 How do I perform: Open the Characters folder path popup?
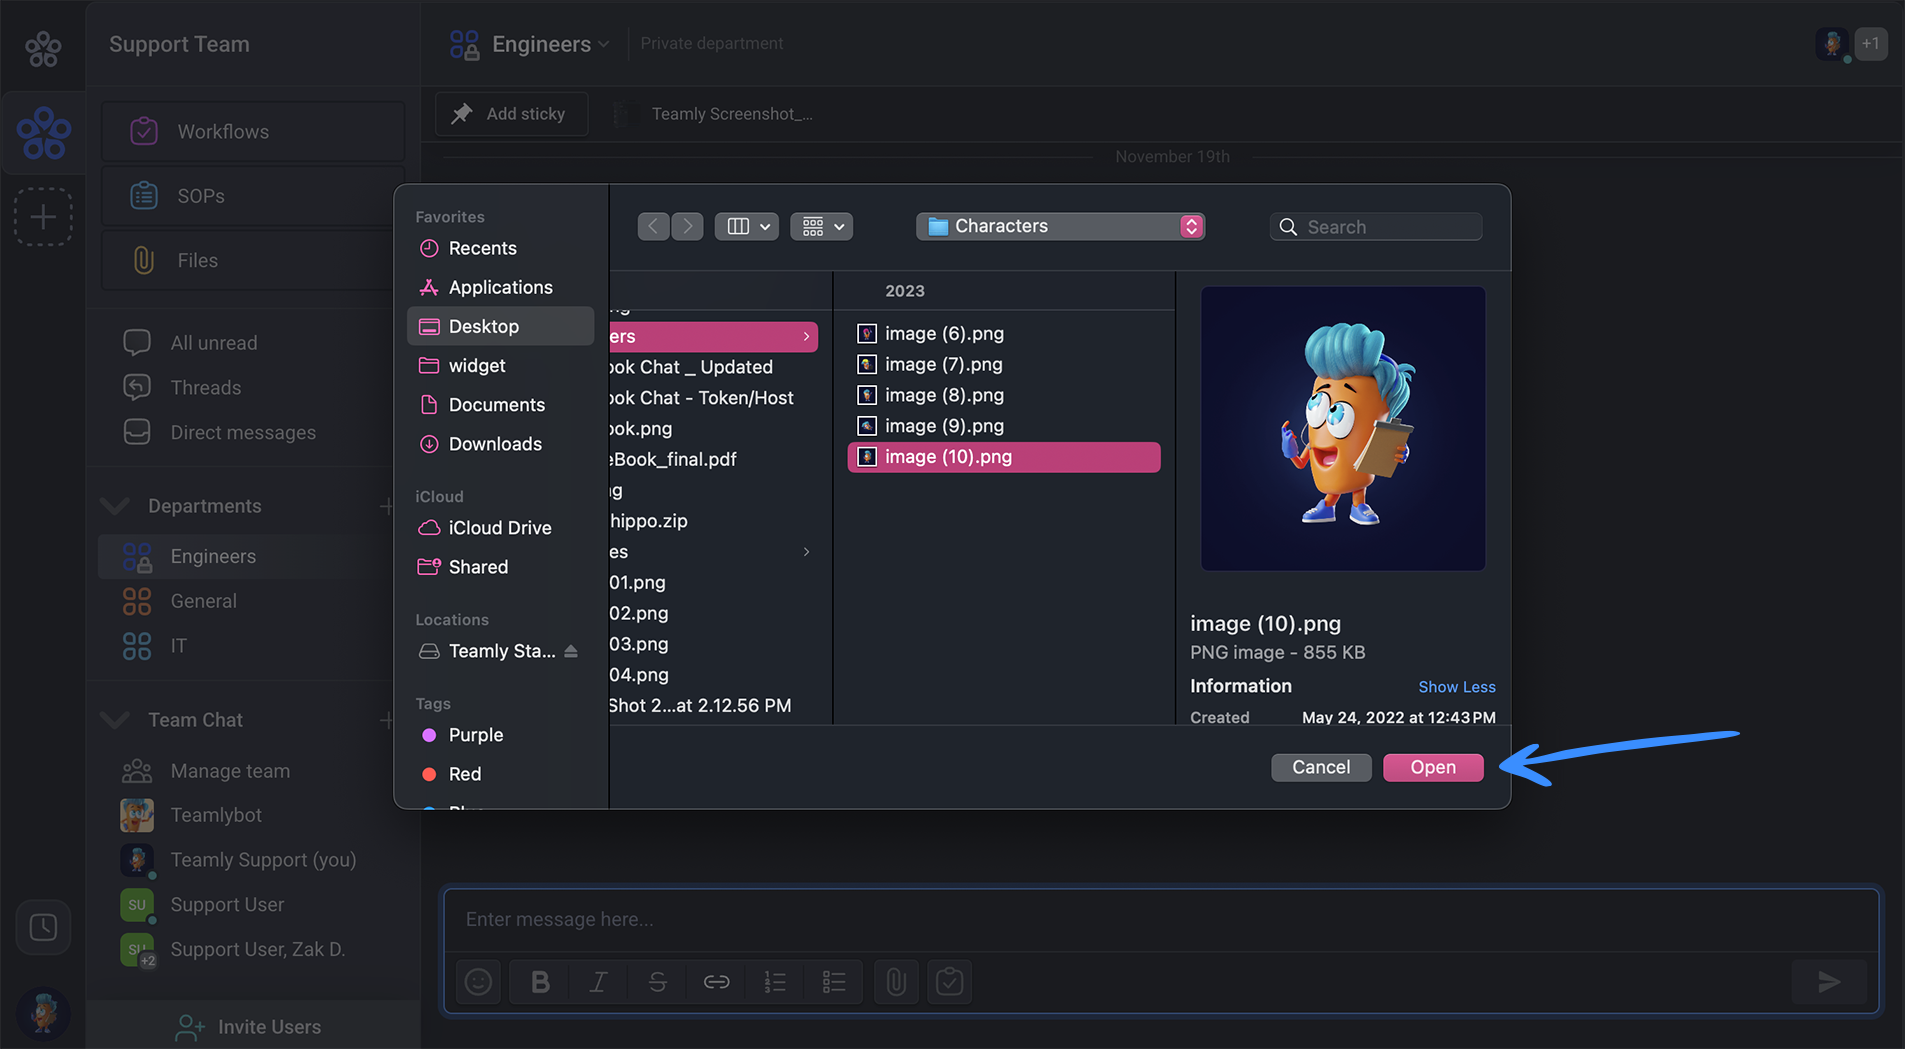coord(1060,226)
